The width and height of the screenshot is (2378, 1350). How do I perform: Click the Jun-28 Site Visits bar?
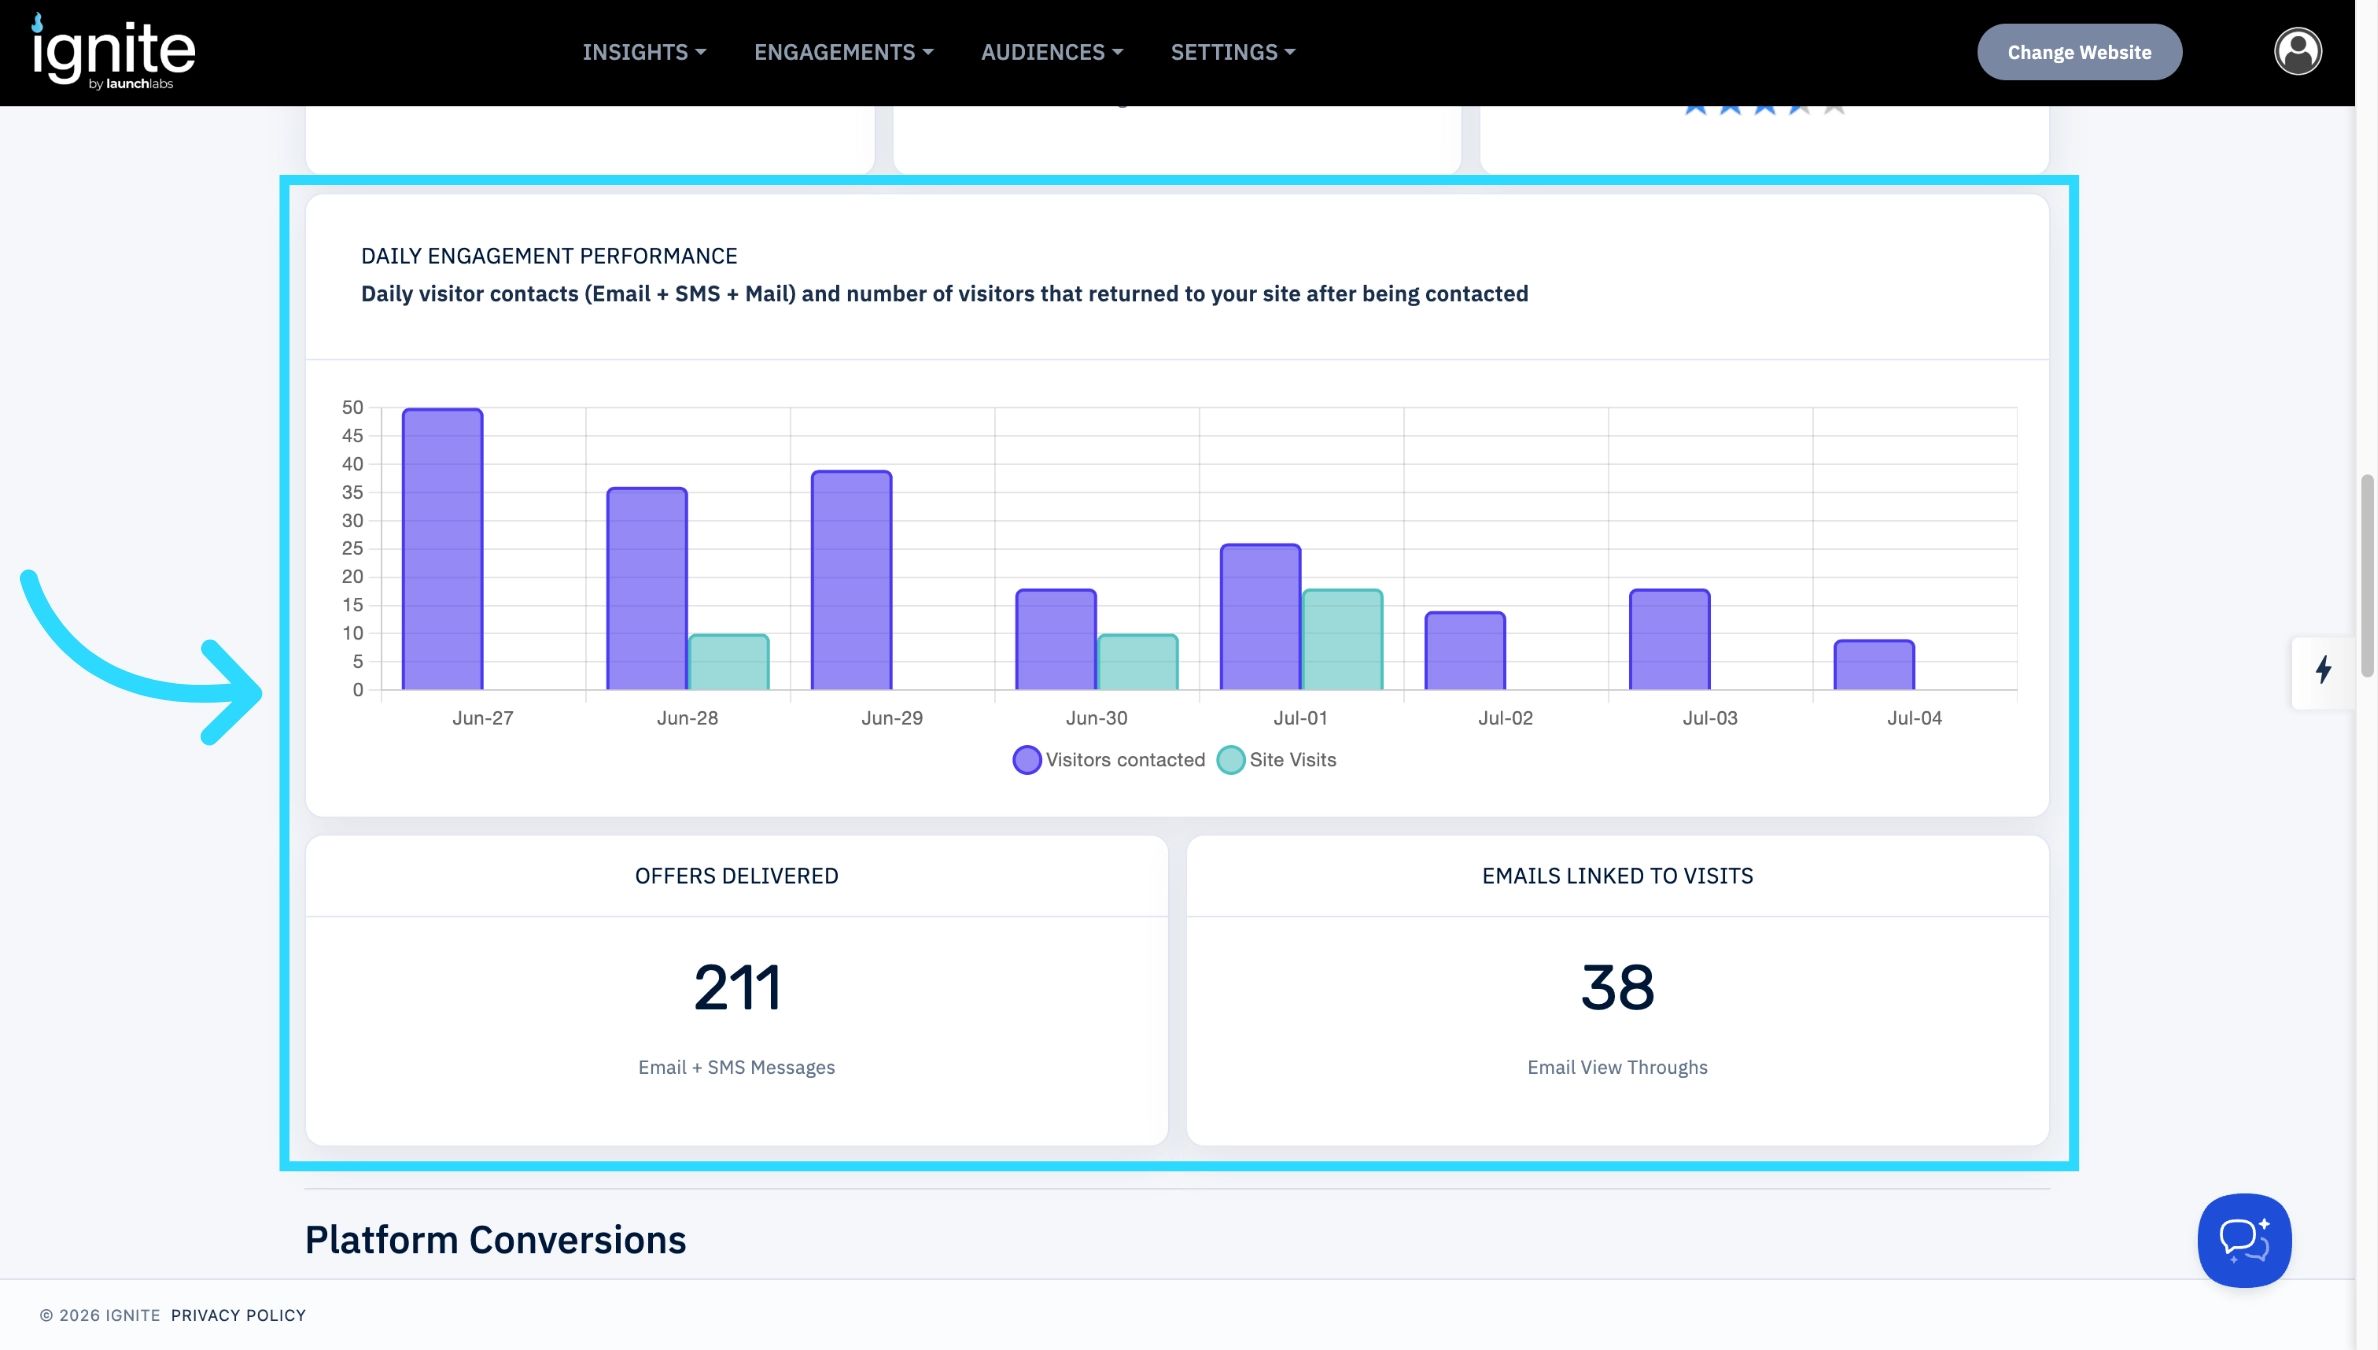pyautogui.click(x=729, y=662)
